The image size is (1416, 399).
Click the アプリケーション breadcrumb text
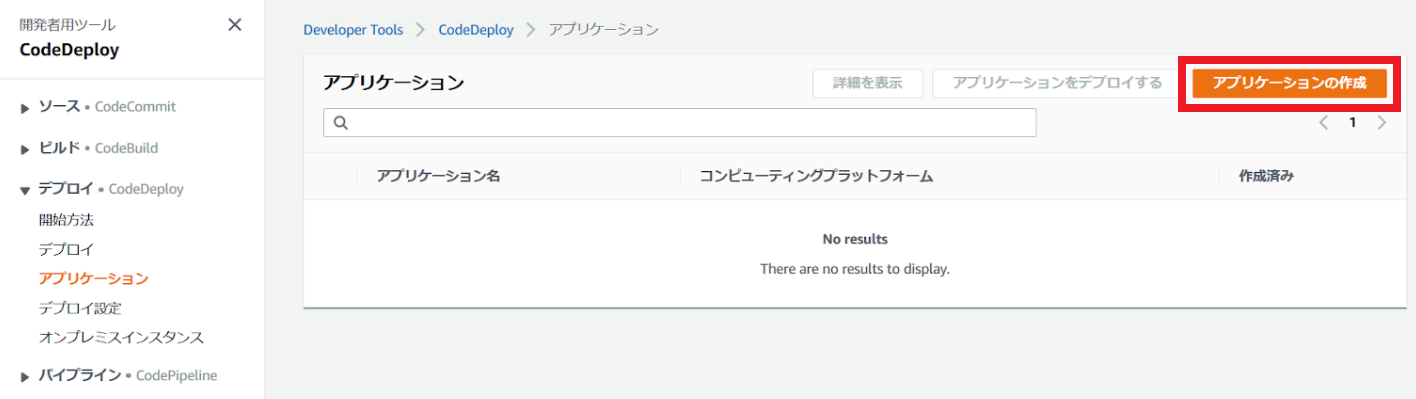(x=604, y=30)
